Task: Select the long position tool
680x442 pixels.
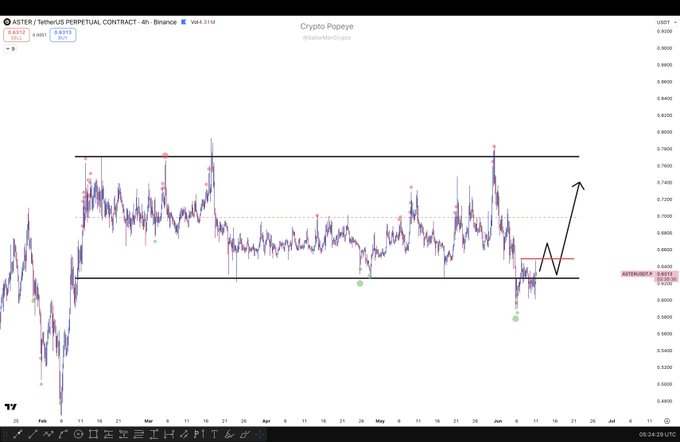Action: 108,434
